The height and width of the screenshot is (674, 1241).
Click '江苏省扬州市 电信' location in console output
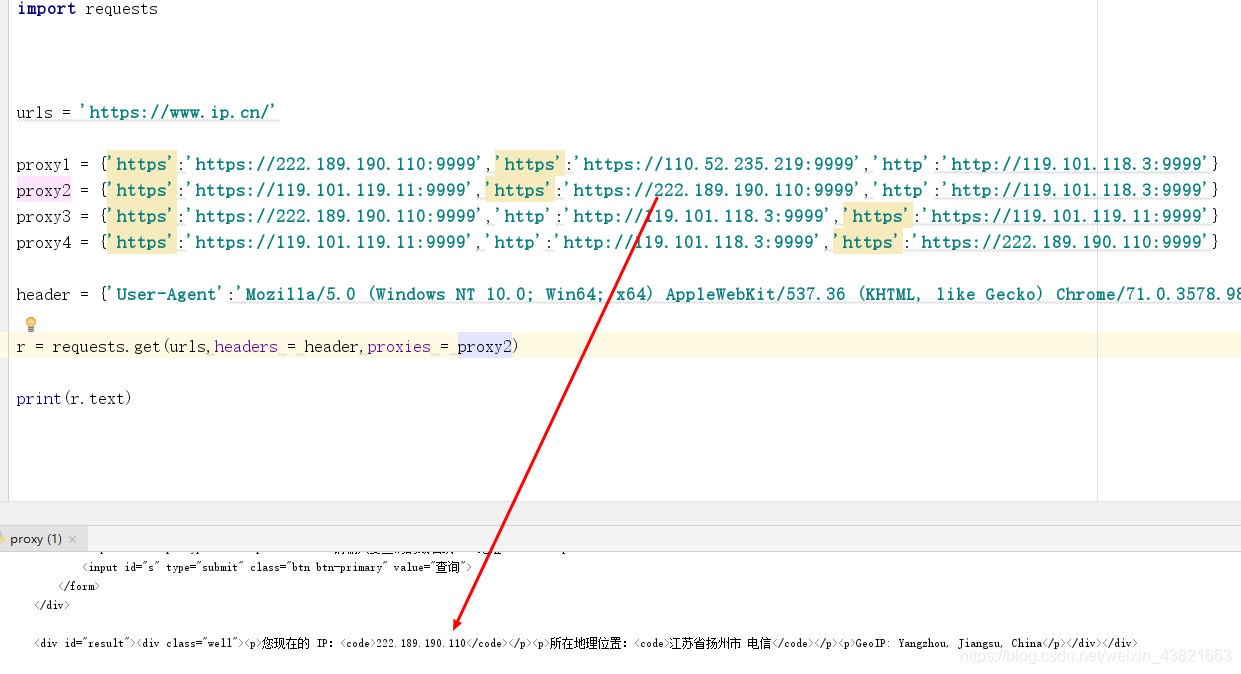point(720,643)
